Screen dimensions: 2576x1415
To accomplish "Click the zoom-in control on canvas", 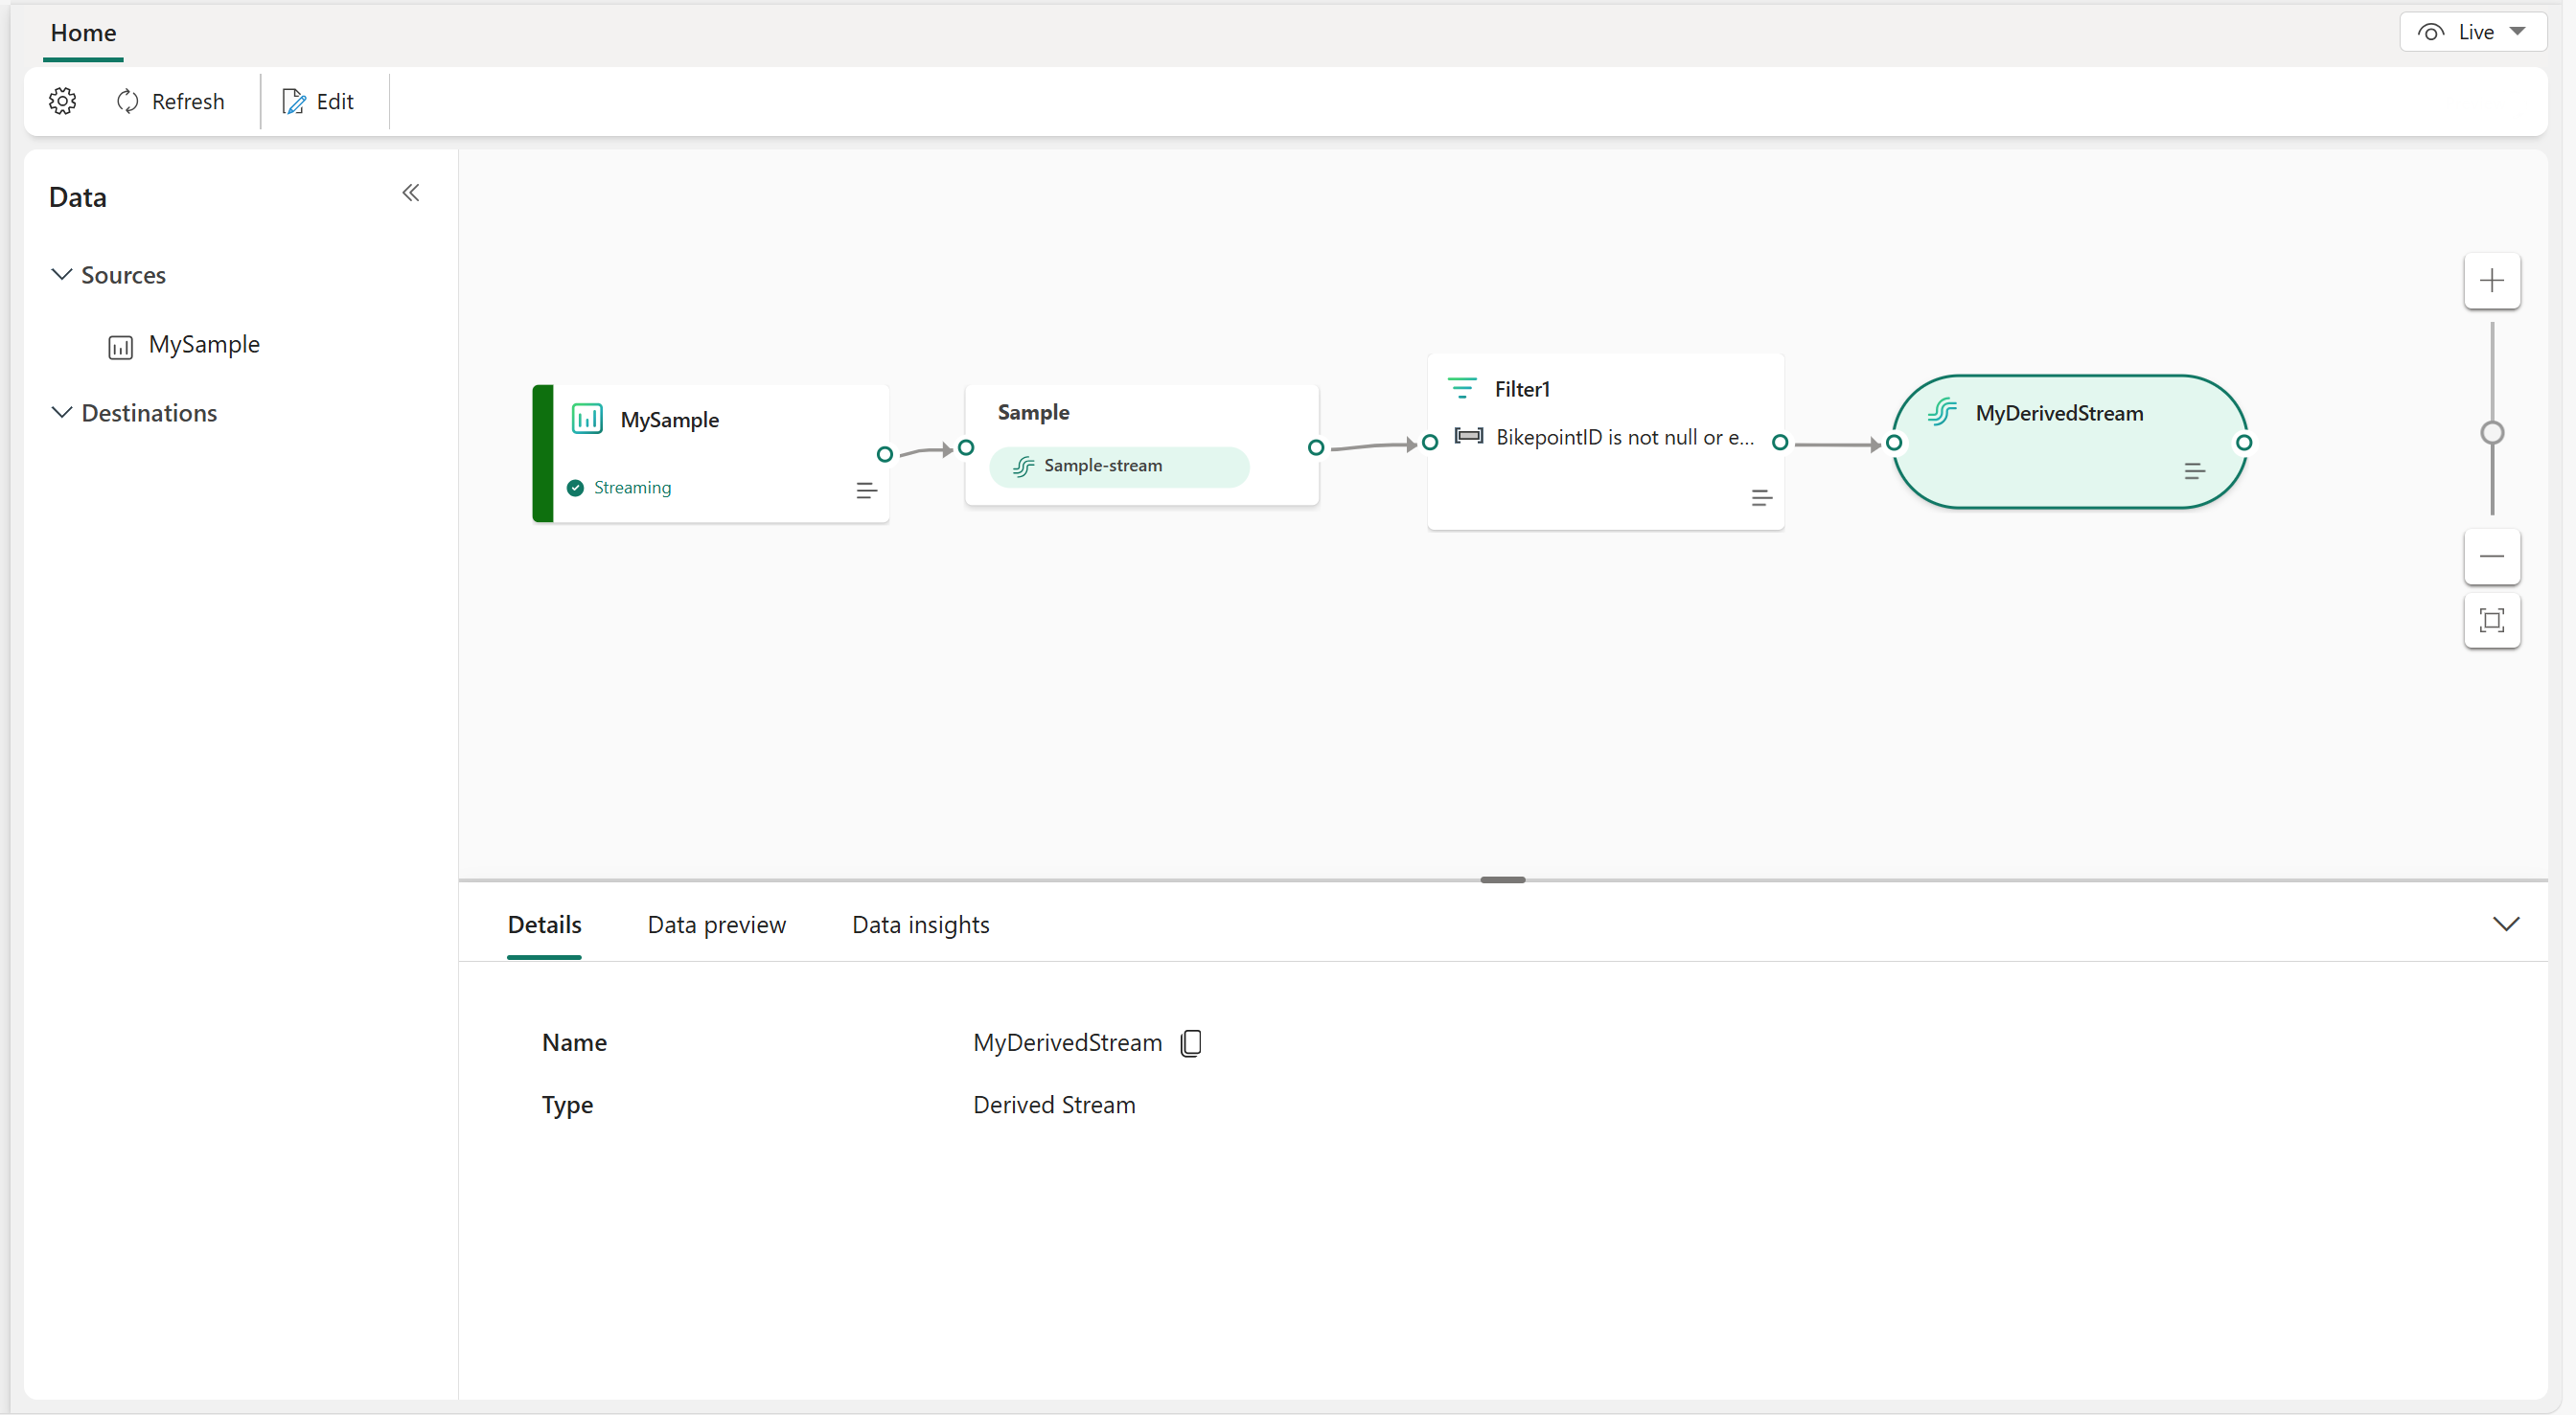I will click(2493, 279).
